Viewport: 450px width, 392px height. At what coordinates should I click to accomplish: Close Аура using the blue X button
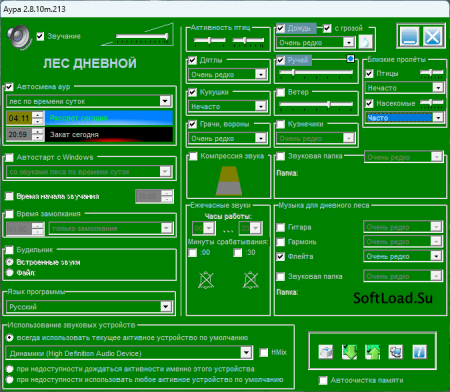[432, 36]
